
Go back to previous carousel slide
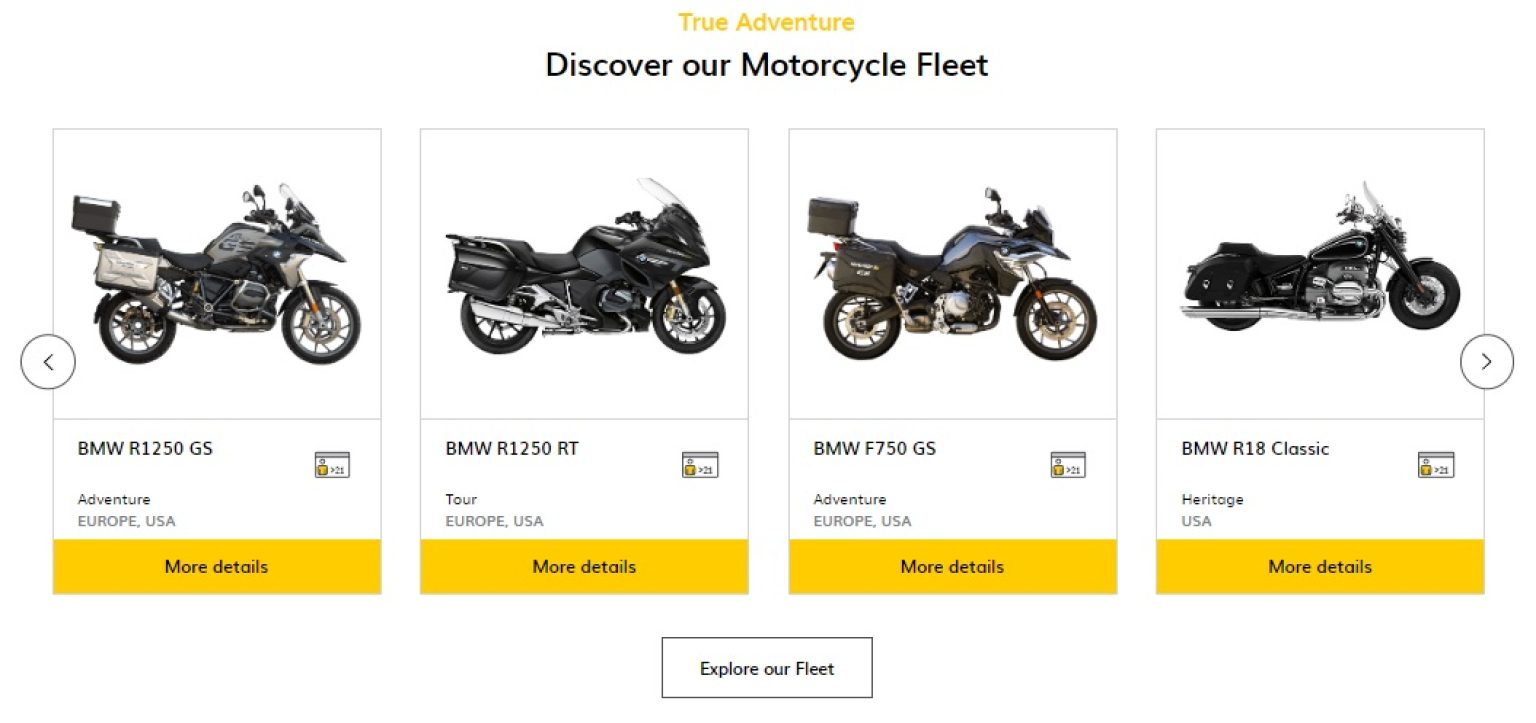[x=48, y=361]
